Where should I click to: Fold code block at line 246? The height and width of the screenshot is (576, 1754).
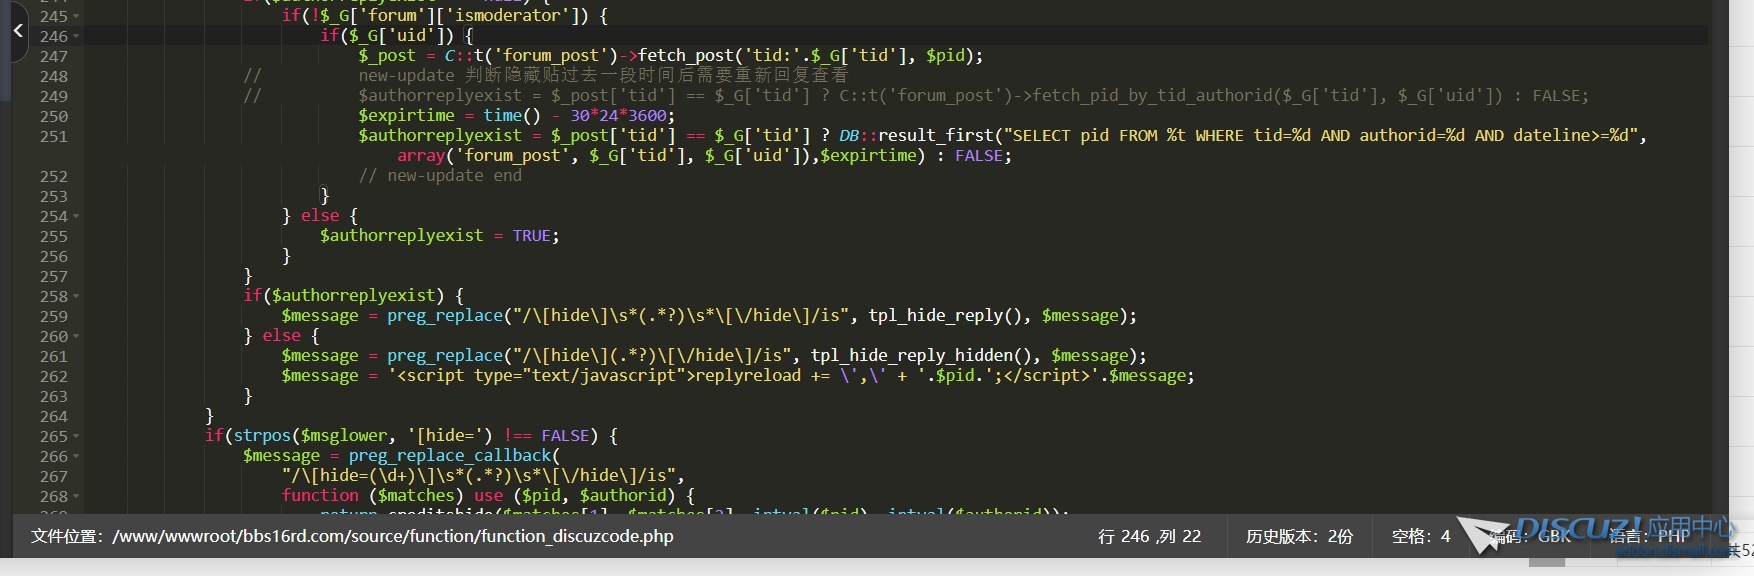(x=77, y=37)
